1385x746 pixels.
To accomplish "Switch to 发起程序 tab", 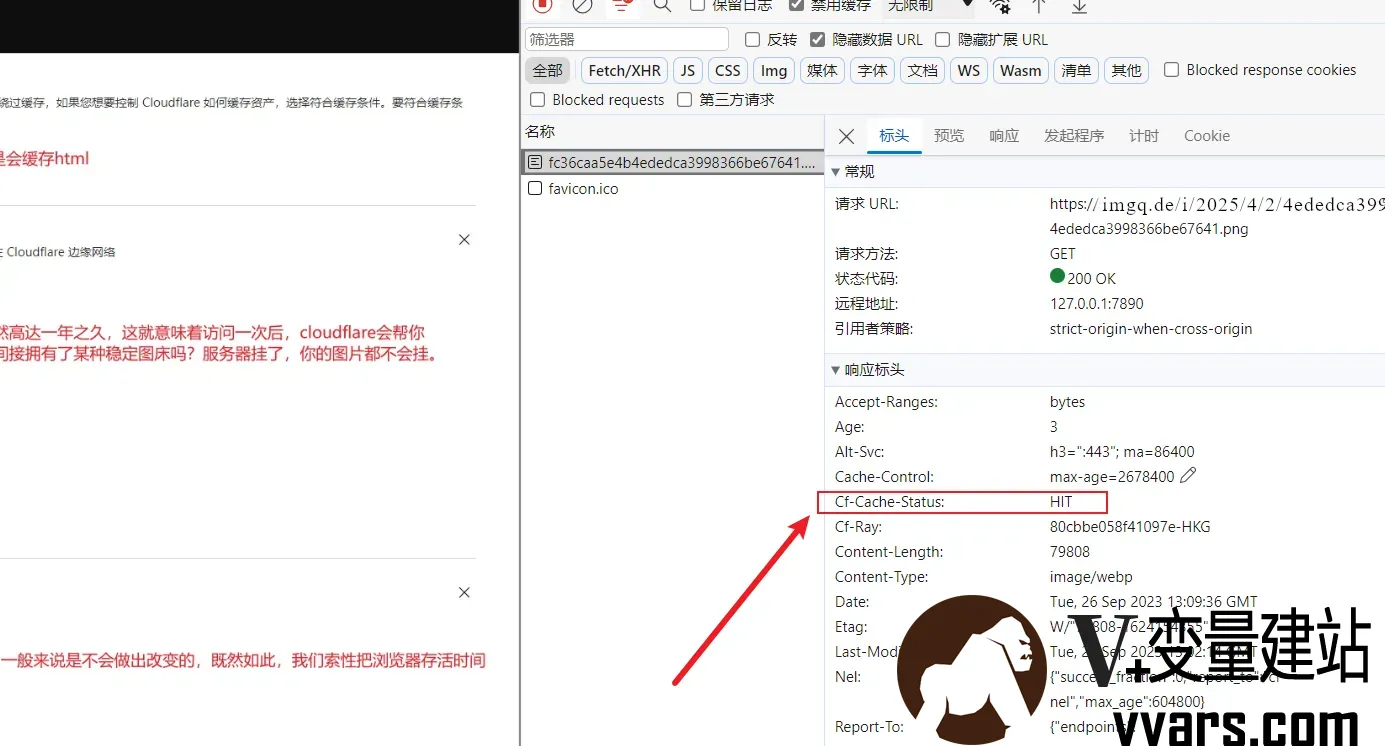I will [x=1074, y=136].
